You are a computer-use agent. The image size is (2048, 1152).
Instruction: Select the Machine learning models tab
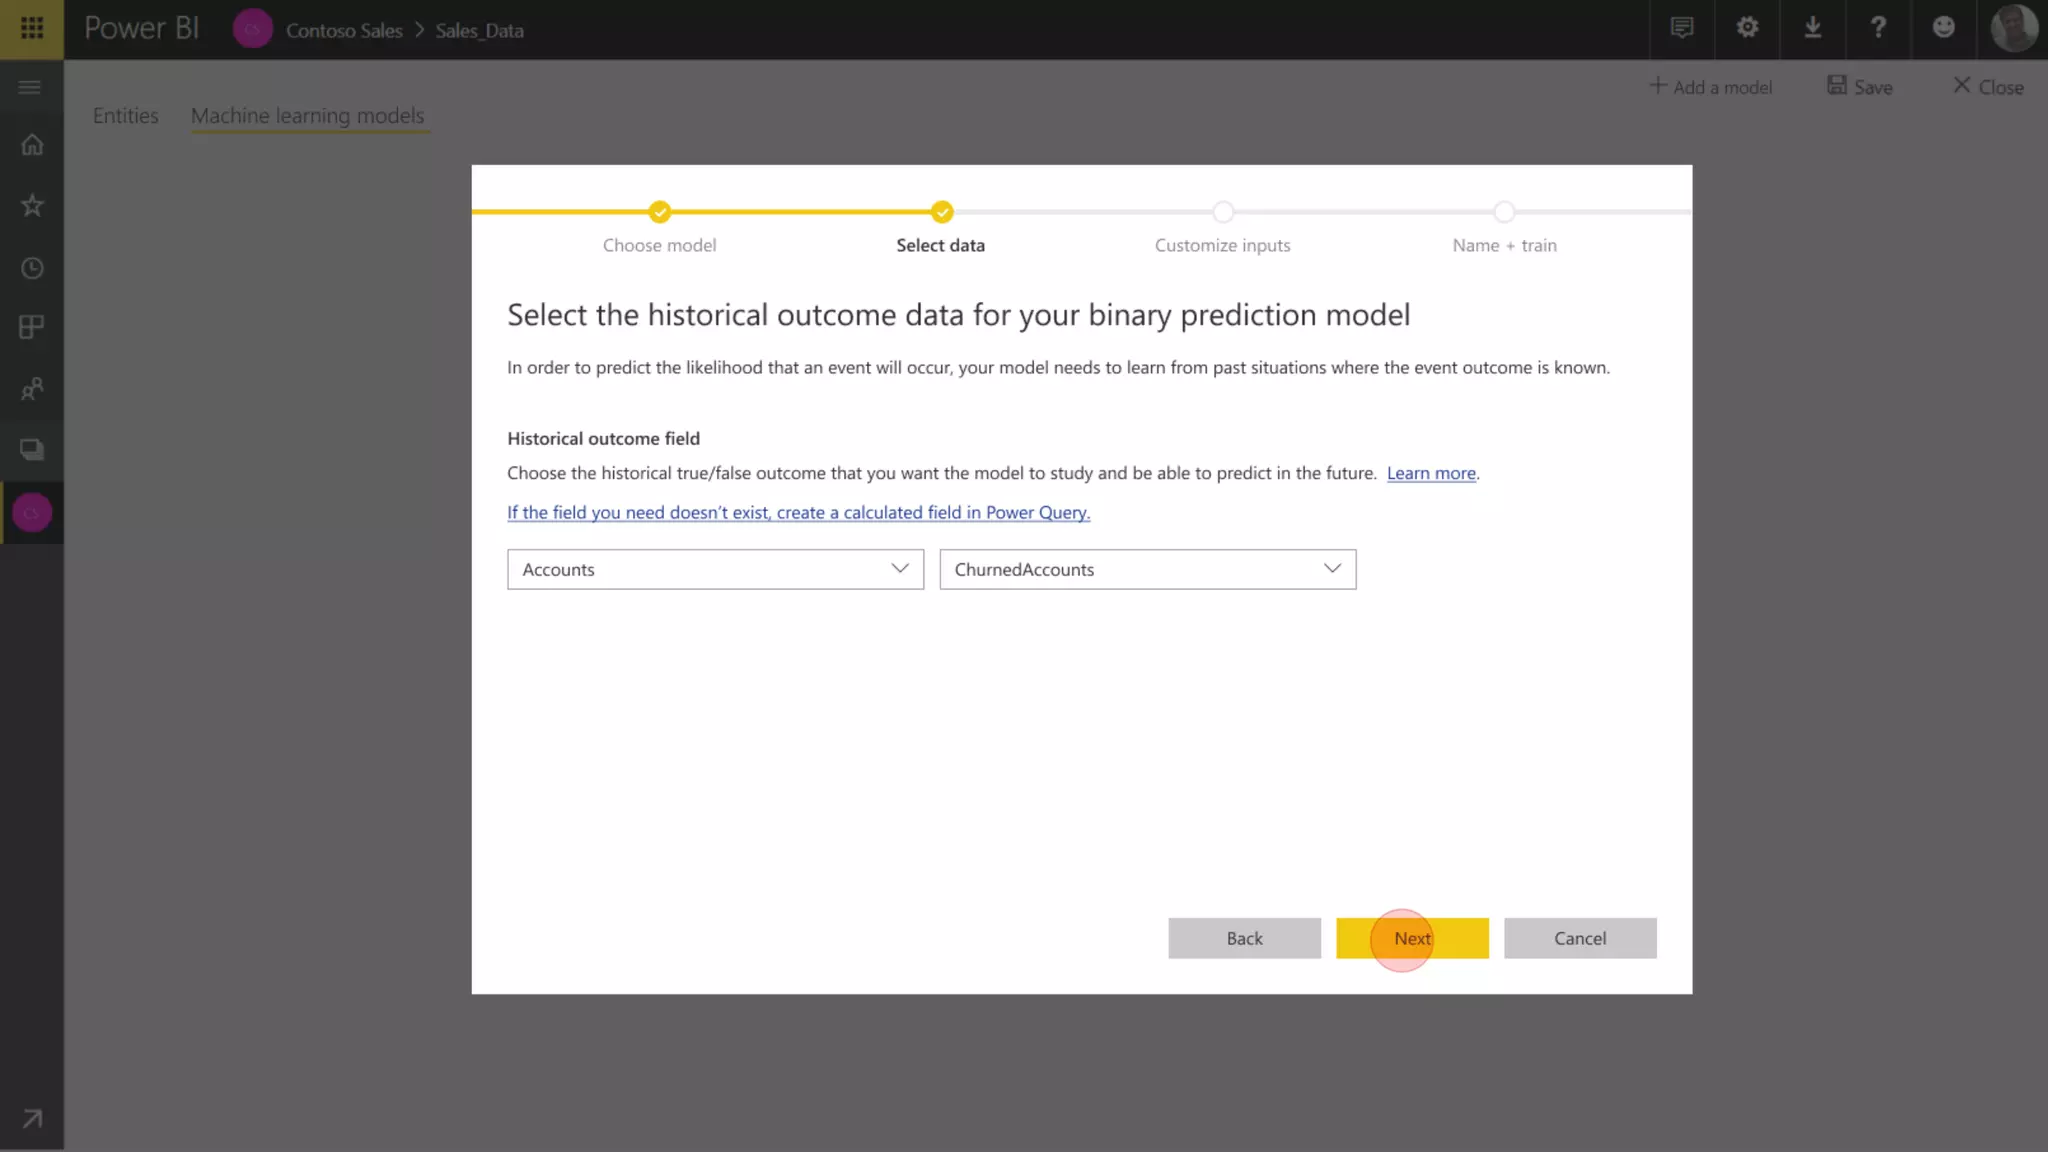(x=307, y=116)
